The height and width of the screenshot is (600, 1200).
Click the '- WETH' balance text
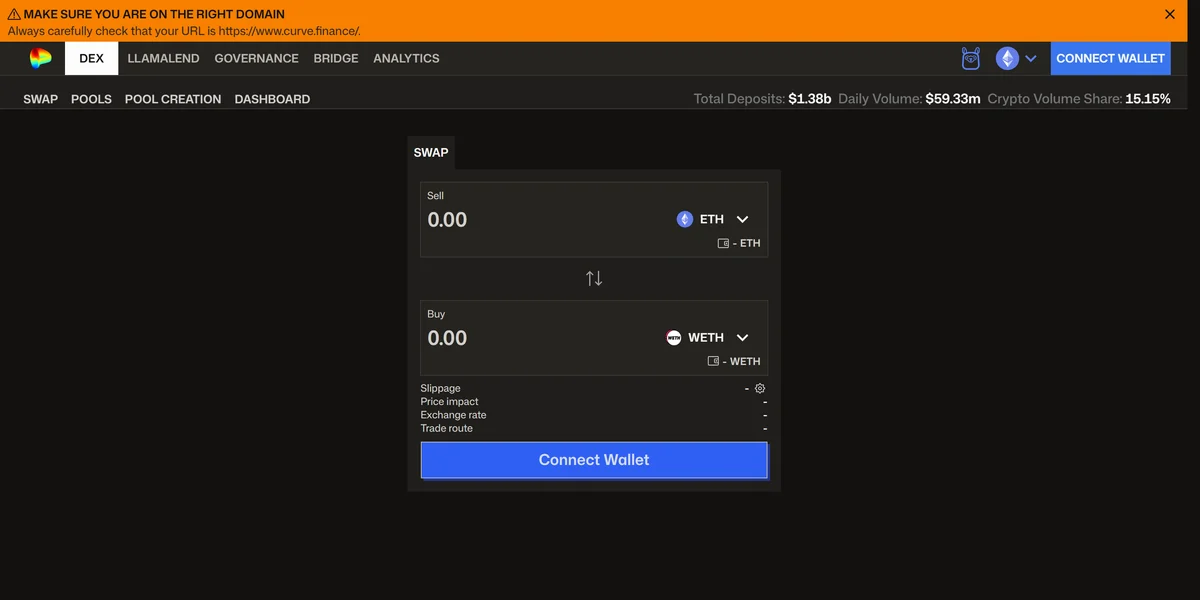click(x=742, y=361)
